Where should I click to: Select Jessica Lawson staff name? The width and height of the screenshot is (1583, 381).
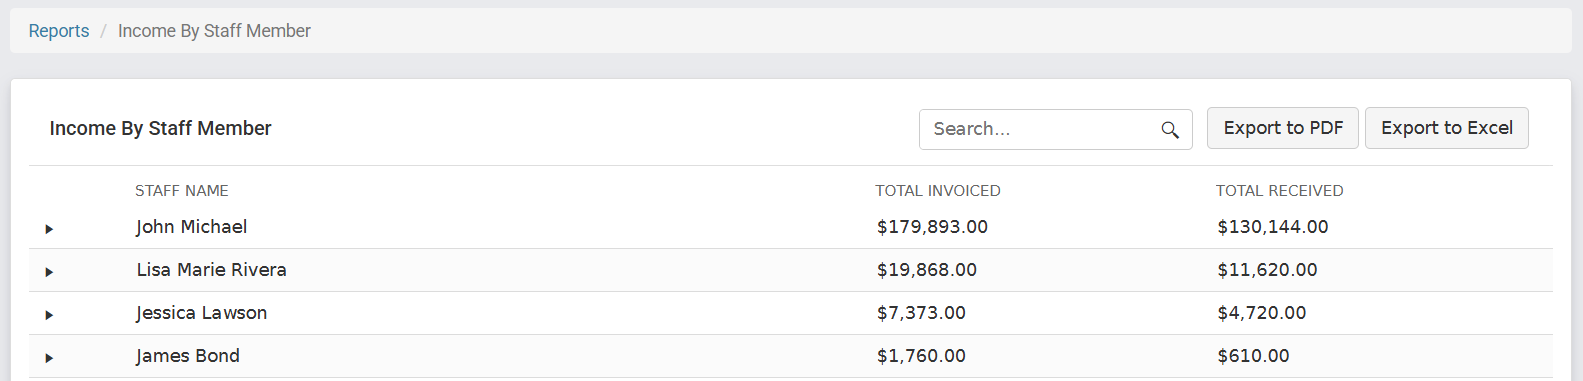click(x=202, y=313)
